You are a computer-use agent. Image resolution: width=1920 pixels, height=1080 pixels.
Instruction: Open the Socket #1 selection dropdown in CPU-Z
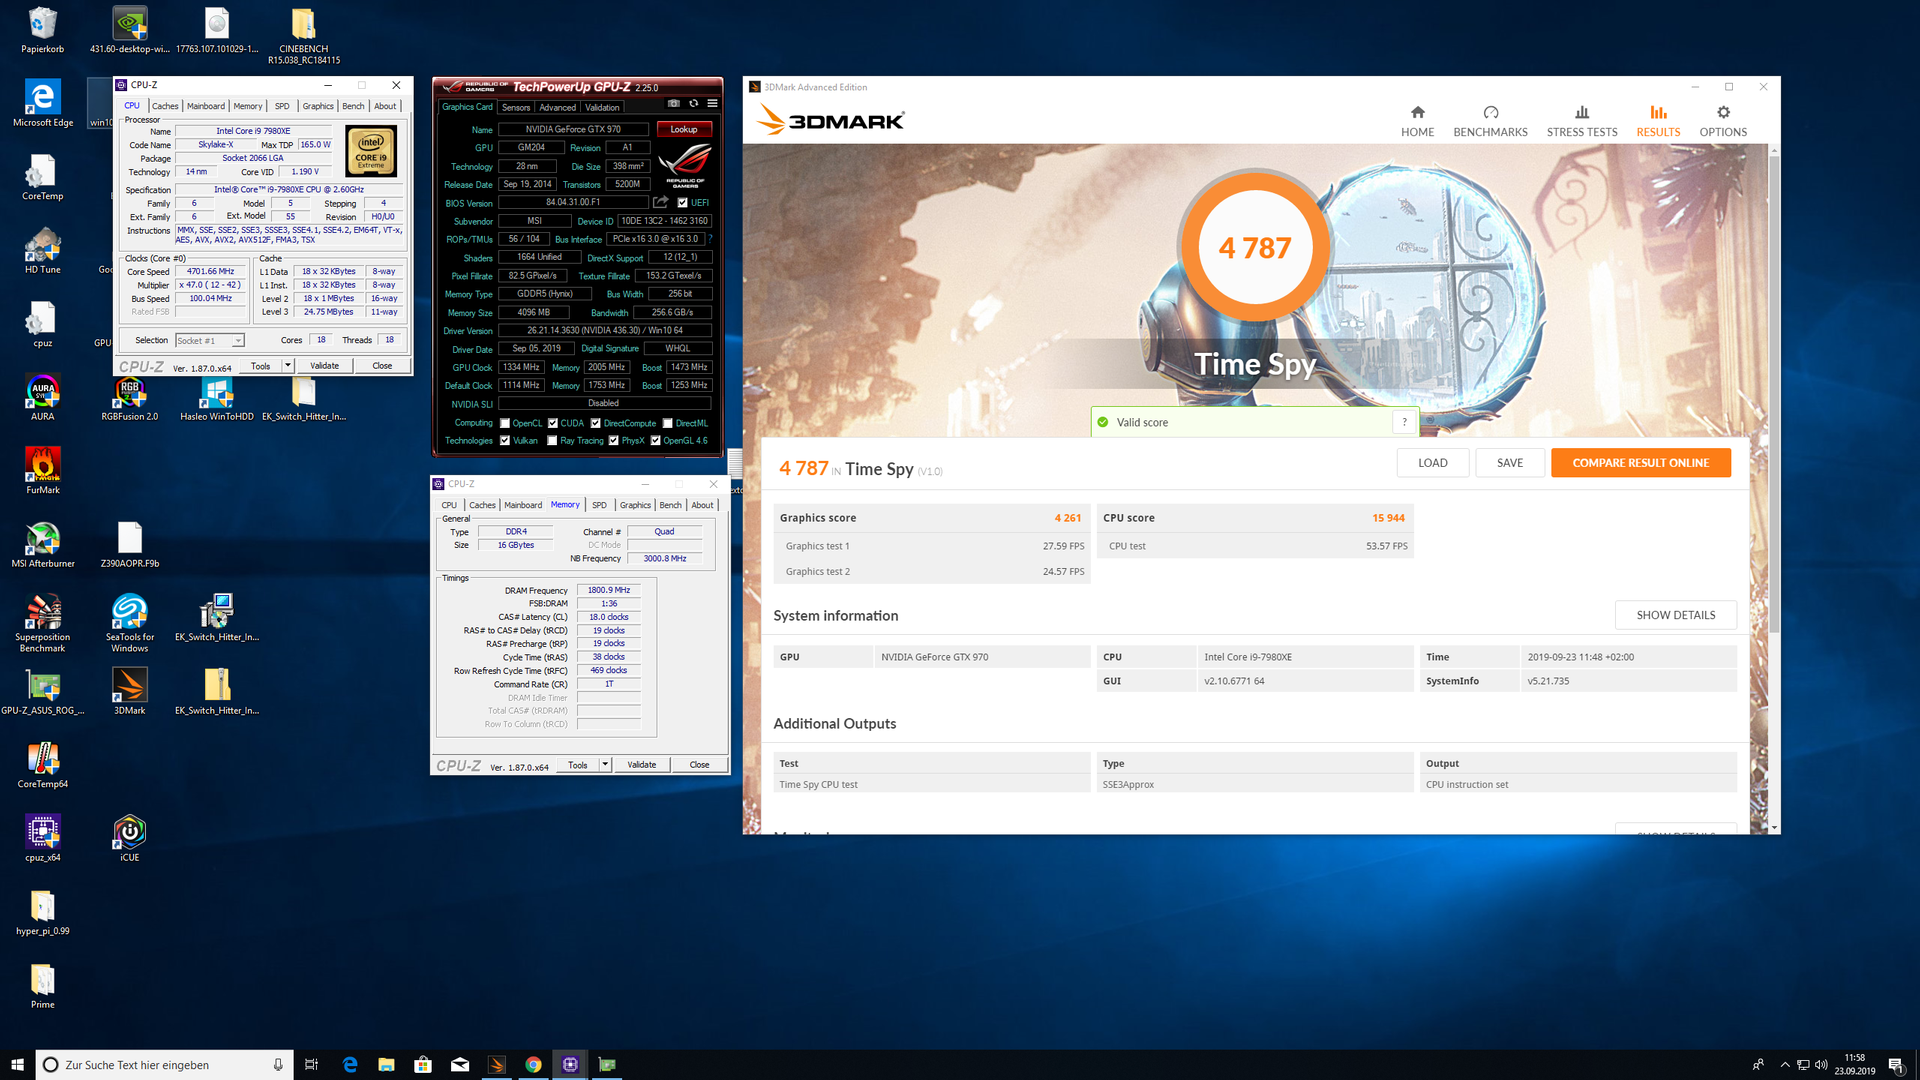point(210,340)
